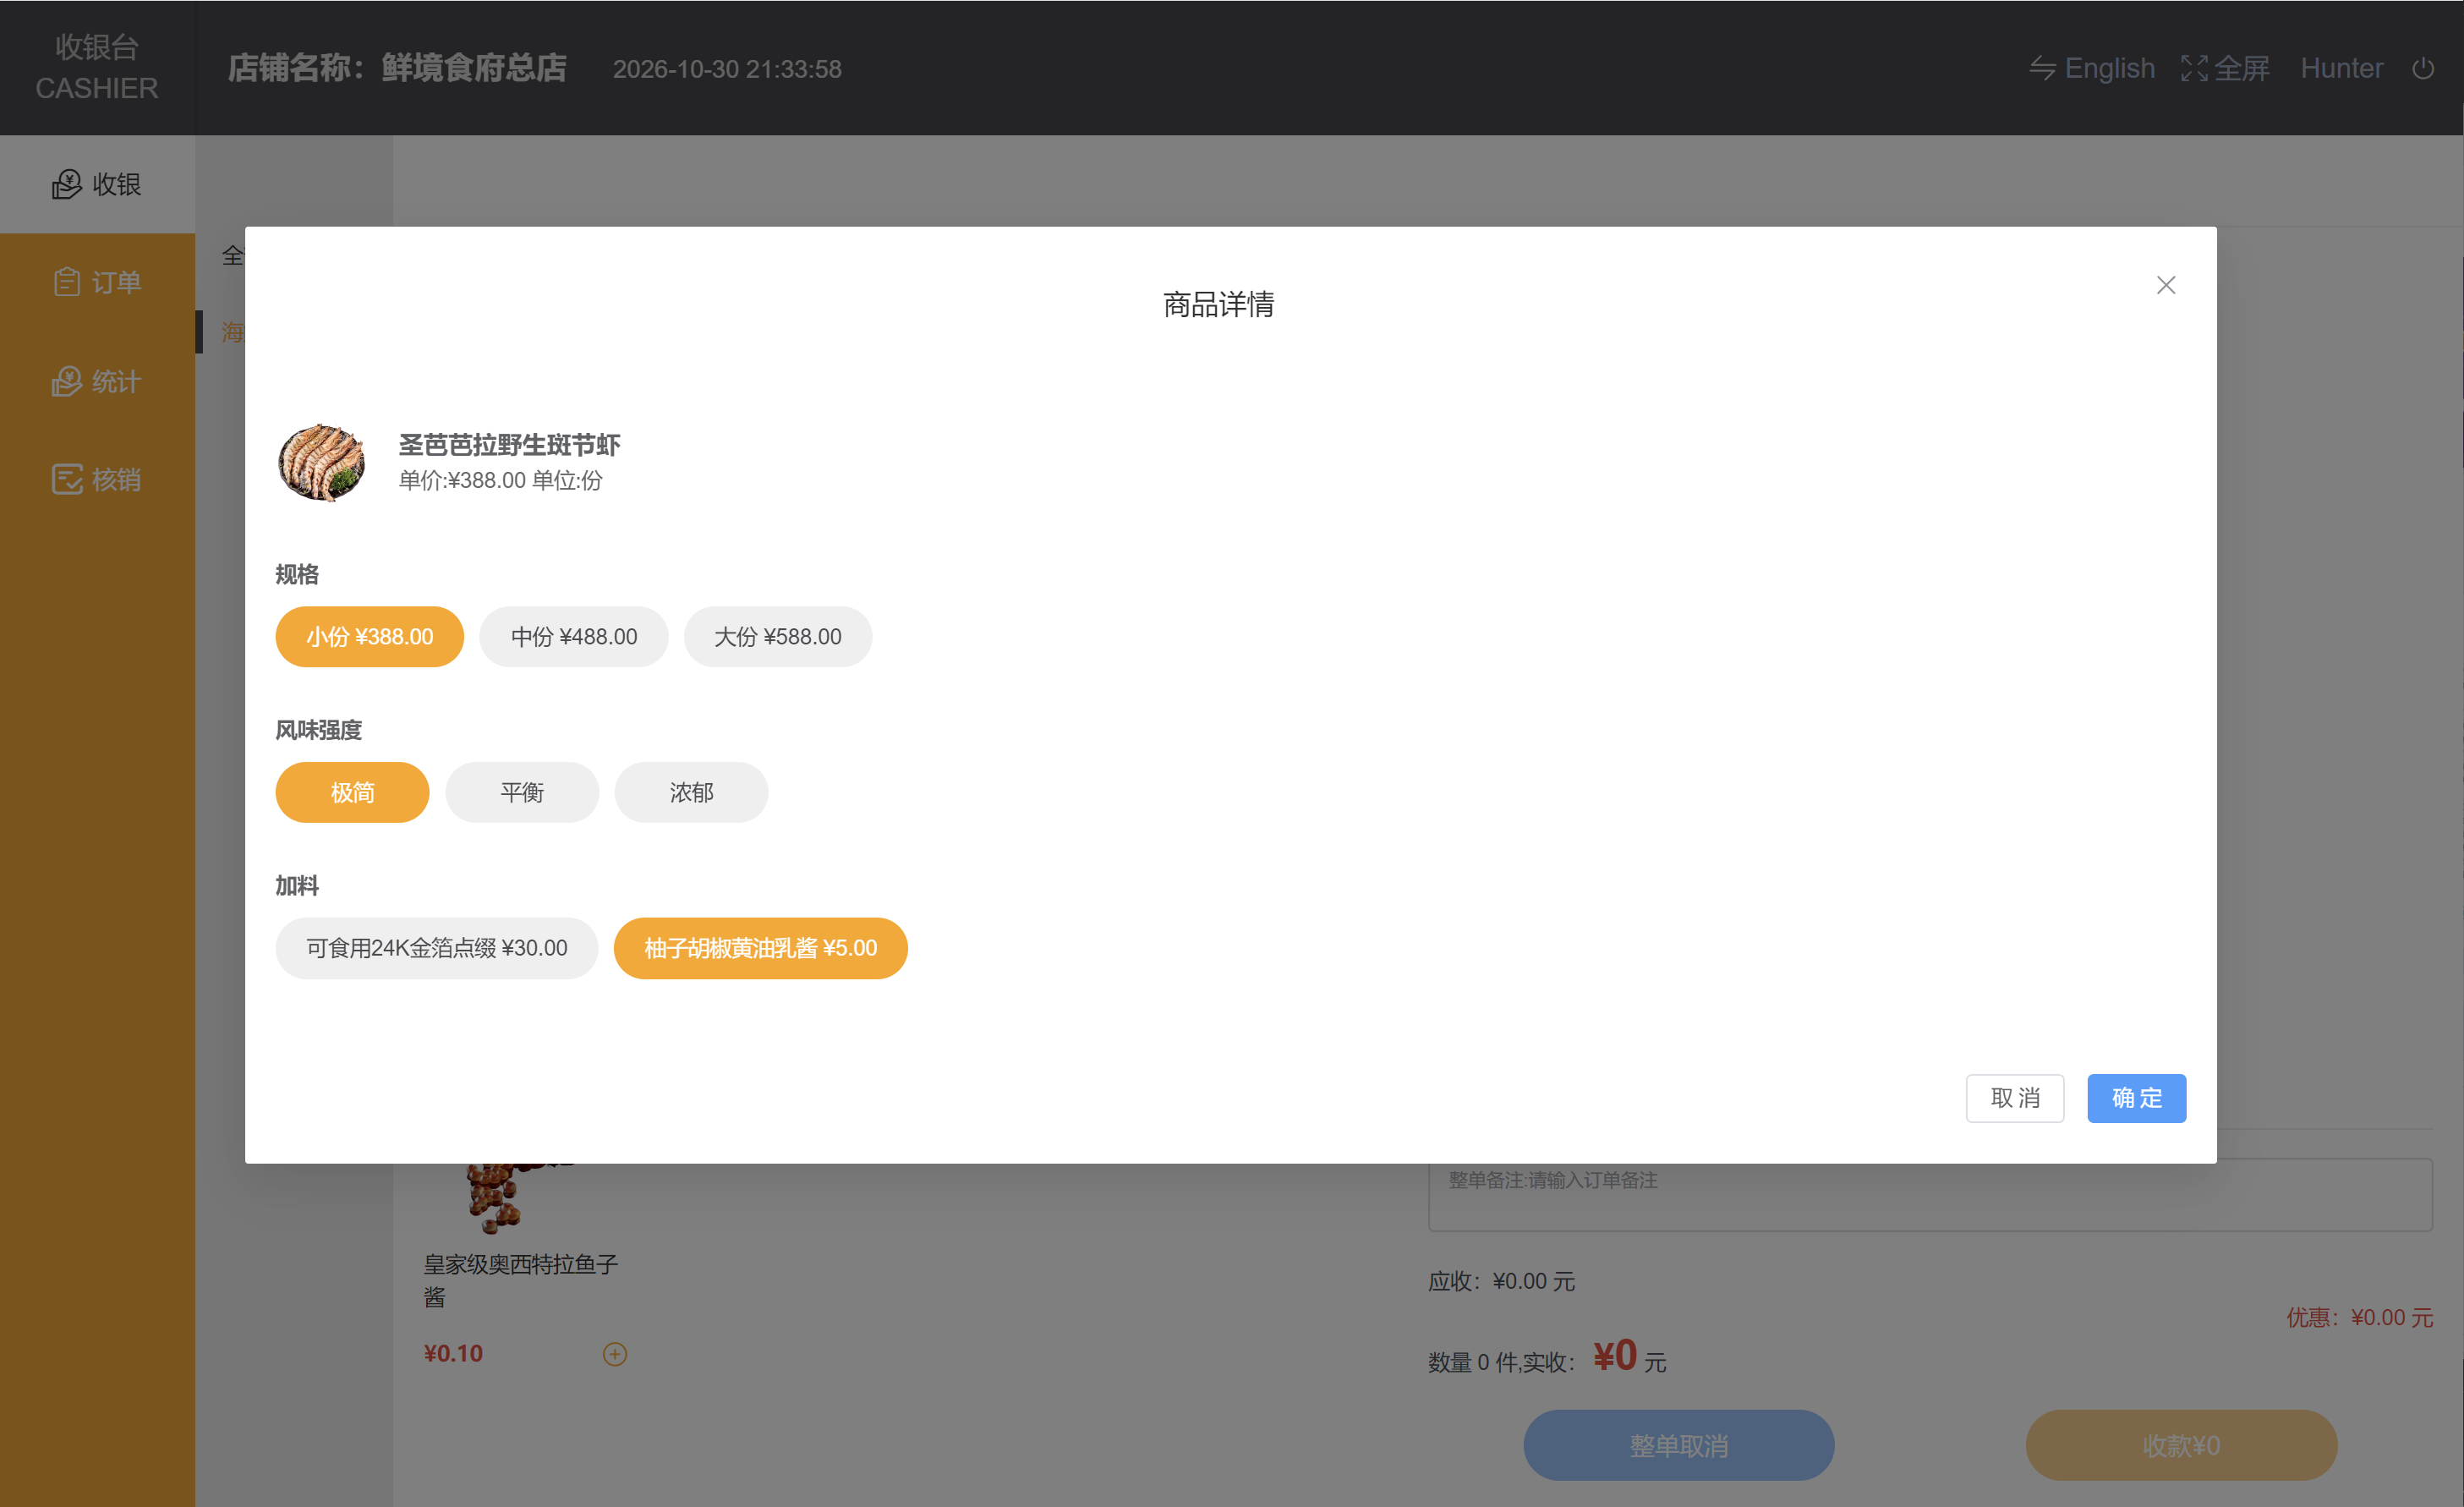This screenshot has width=2464, height=1507.
Task: Click the 单价:¥388.00 单位:份 line
Action: coord(500,480)
